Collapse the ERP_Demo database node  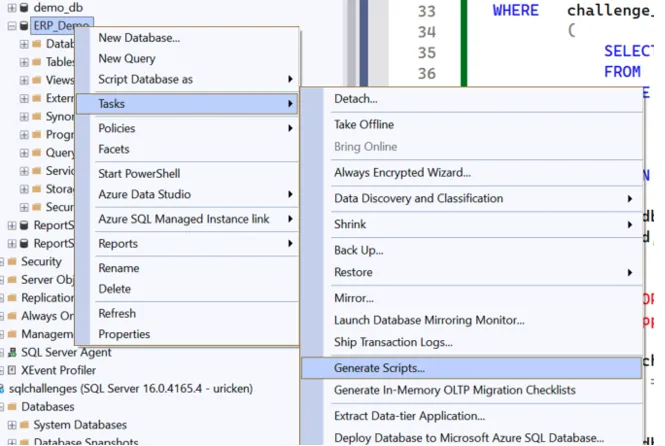(11, 26)
